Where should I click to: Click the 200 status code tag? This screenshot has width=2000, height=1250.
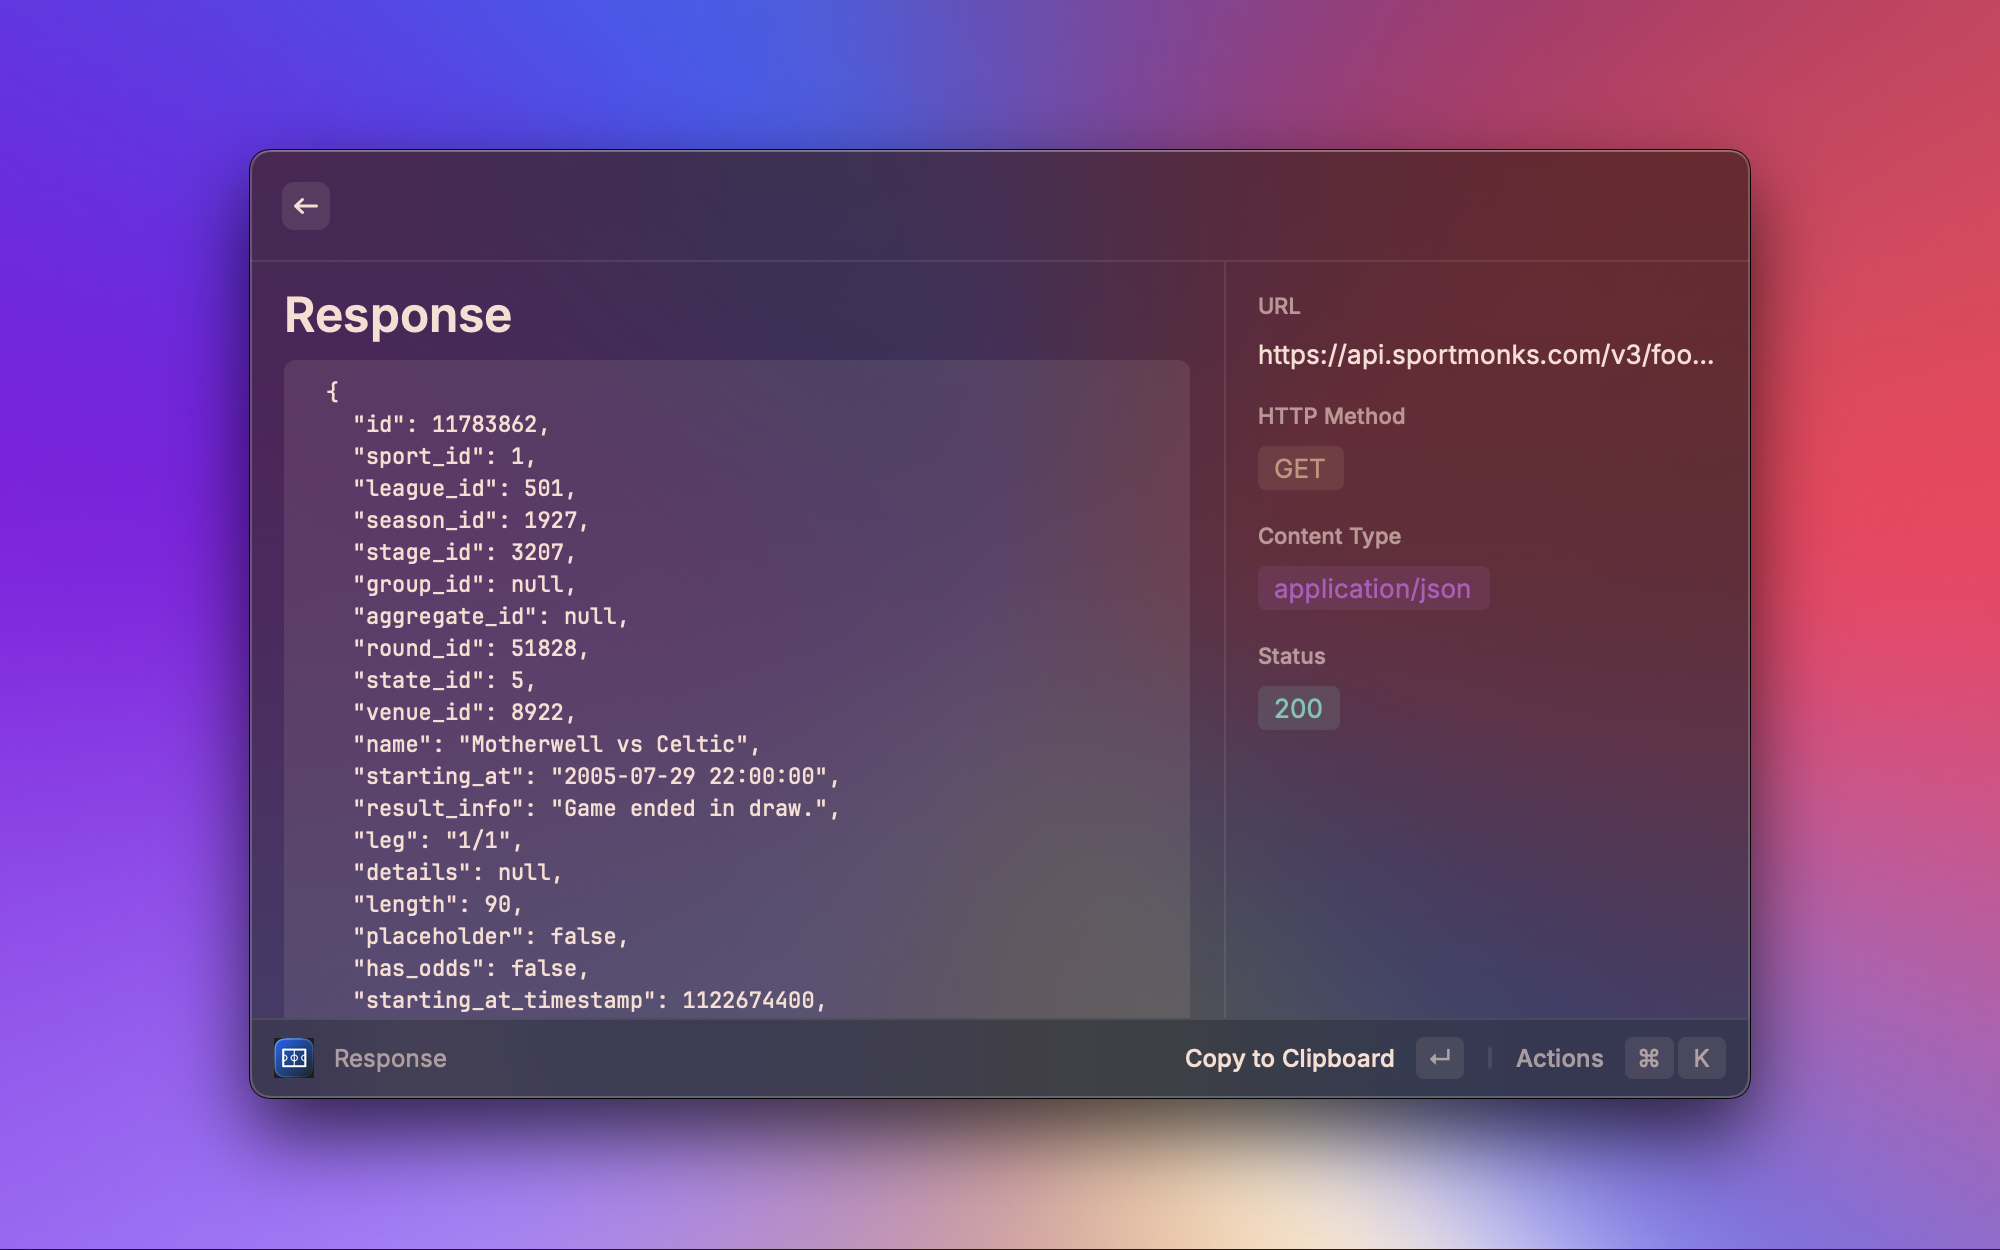[1298, 708]
